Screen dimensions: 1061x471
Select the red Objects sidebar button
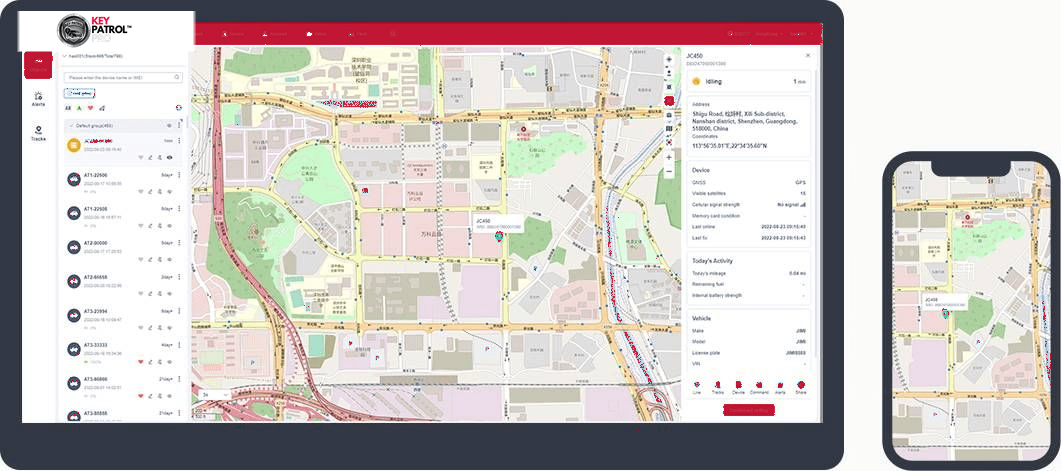[x=39, y=64]
